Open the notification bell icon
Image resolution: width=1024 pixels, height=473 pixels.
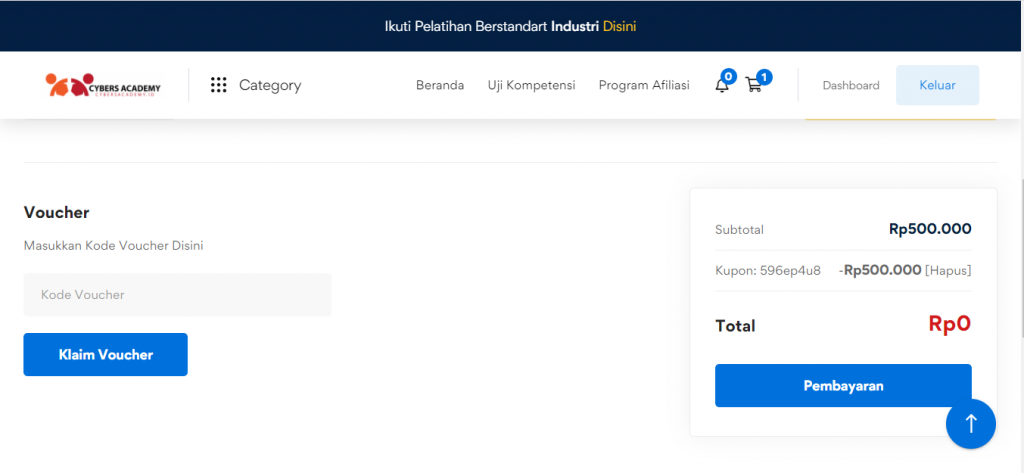point(721,86)
